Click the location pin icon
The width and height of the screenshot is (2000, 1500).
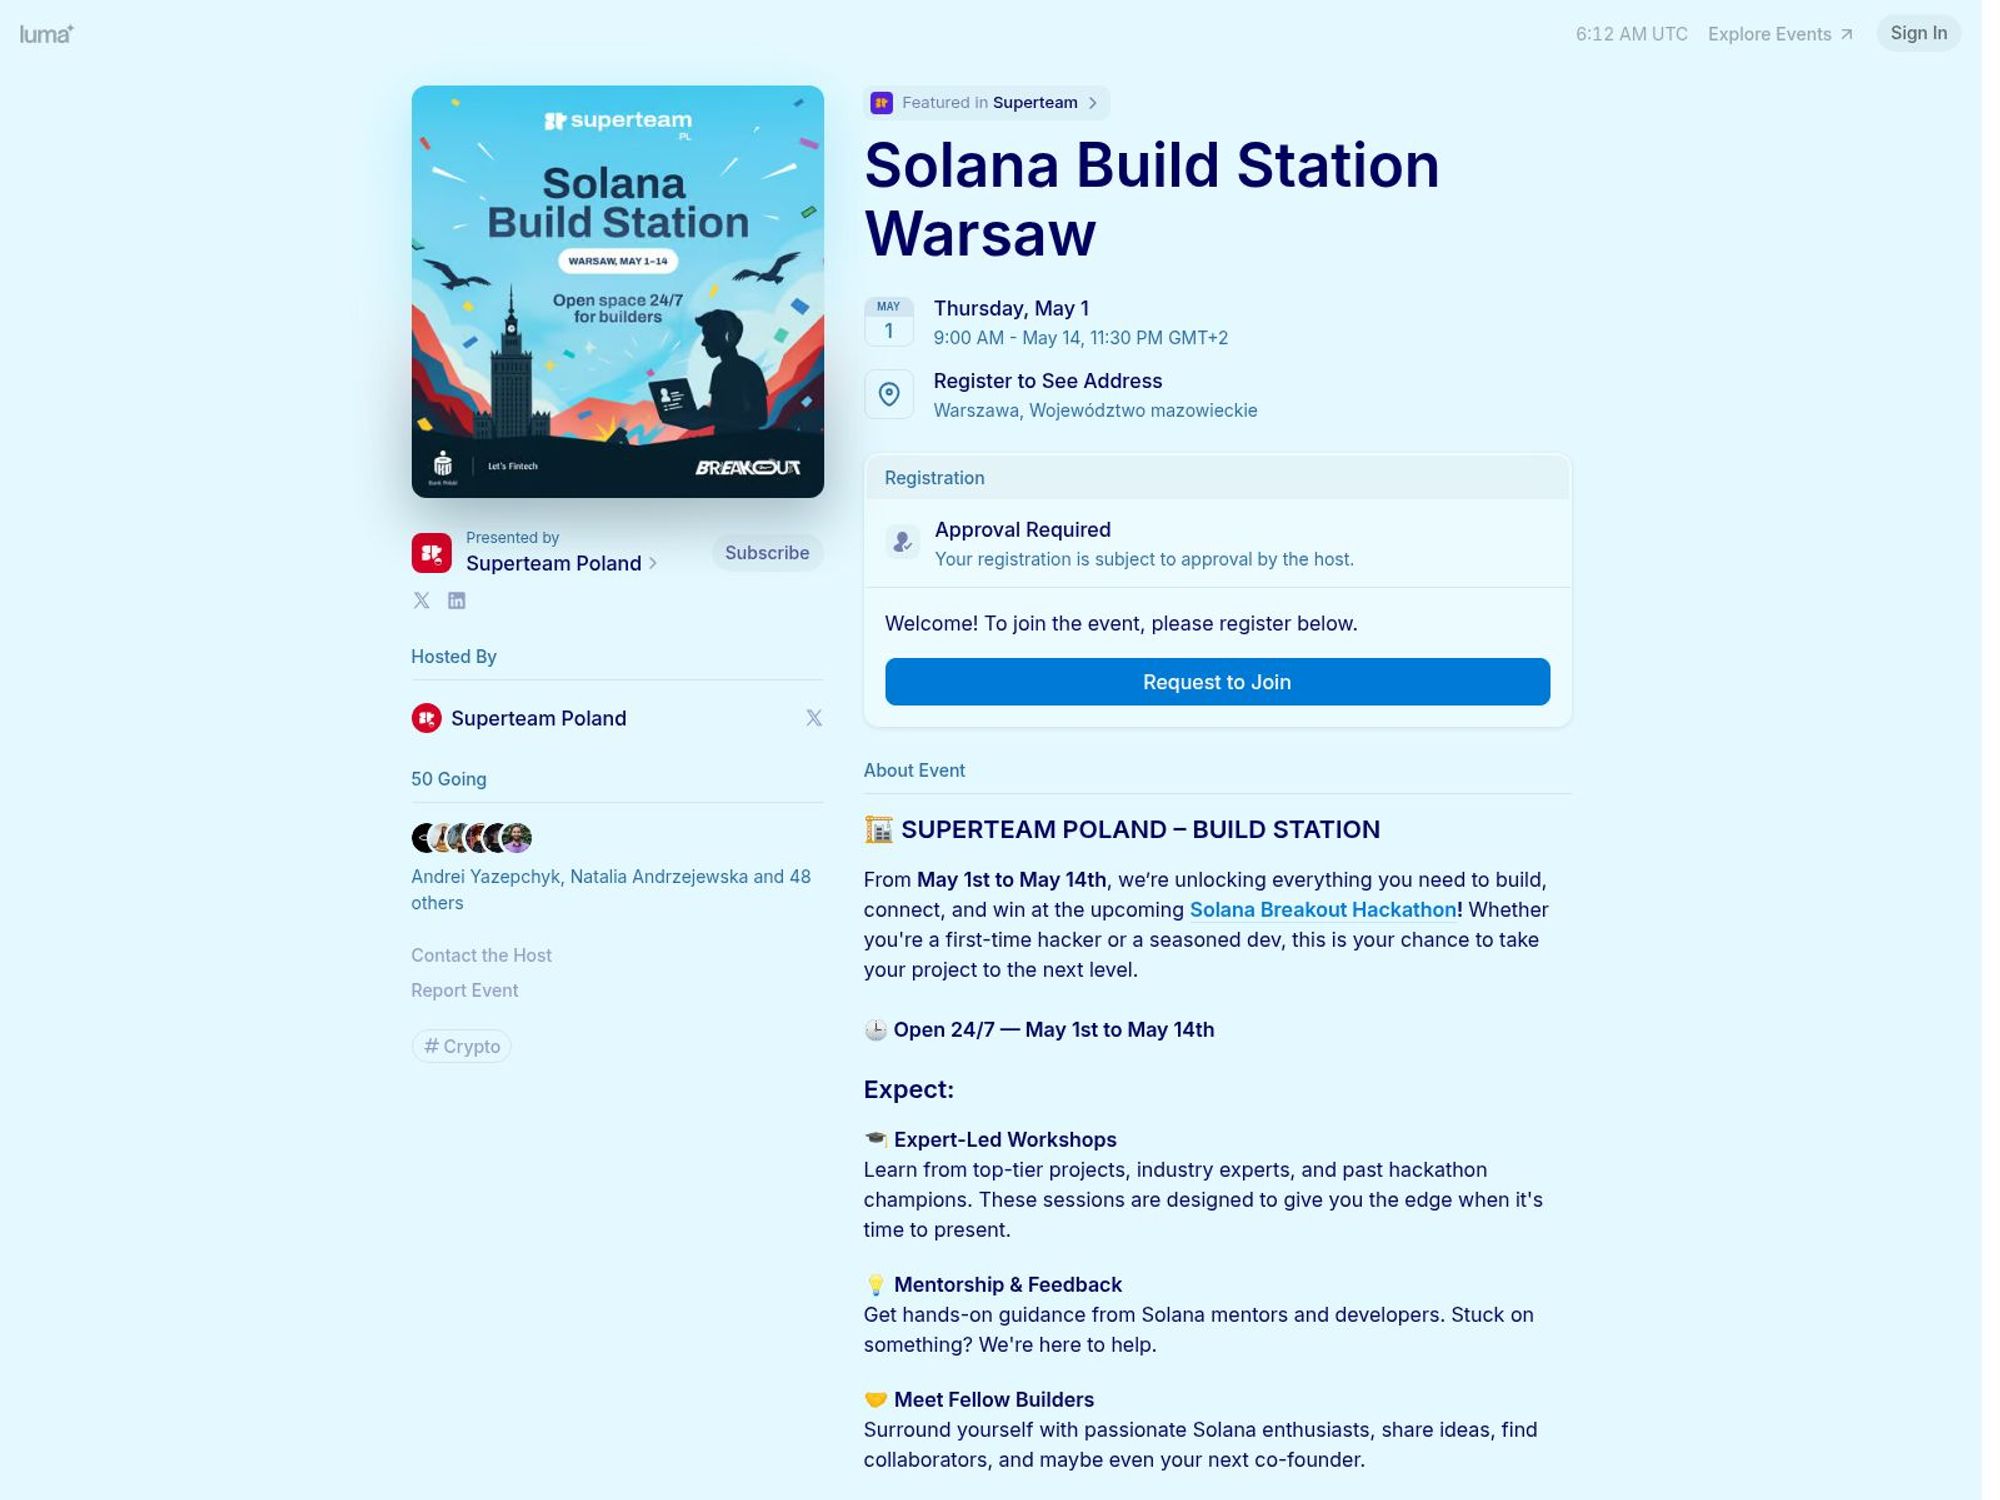tap(888, 394)
